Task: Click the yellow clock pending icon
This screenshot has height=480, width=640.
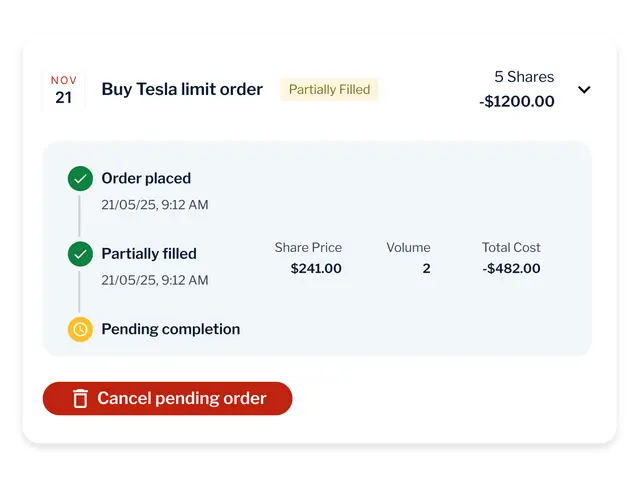Action: coord(80,329)
